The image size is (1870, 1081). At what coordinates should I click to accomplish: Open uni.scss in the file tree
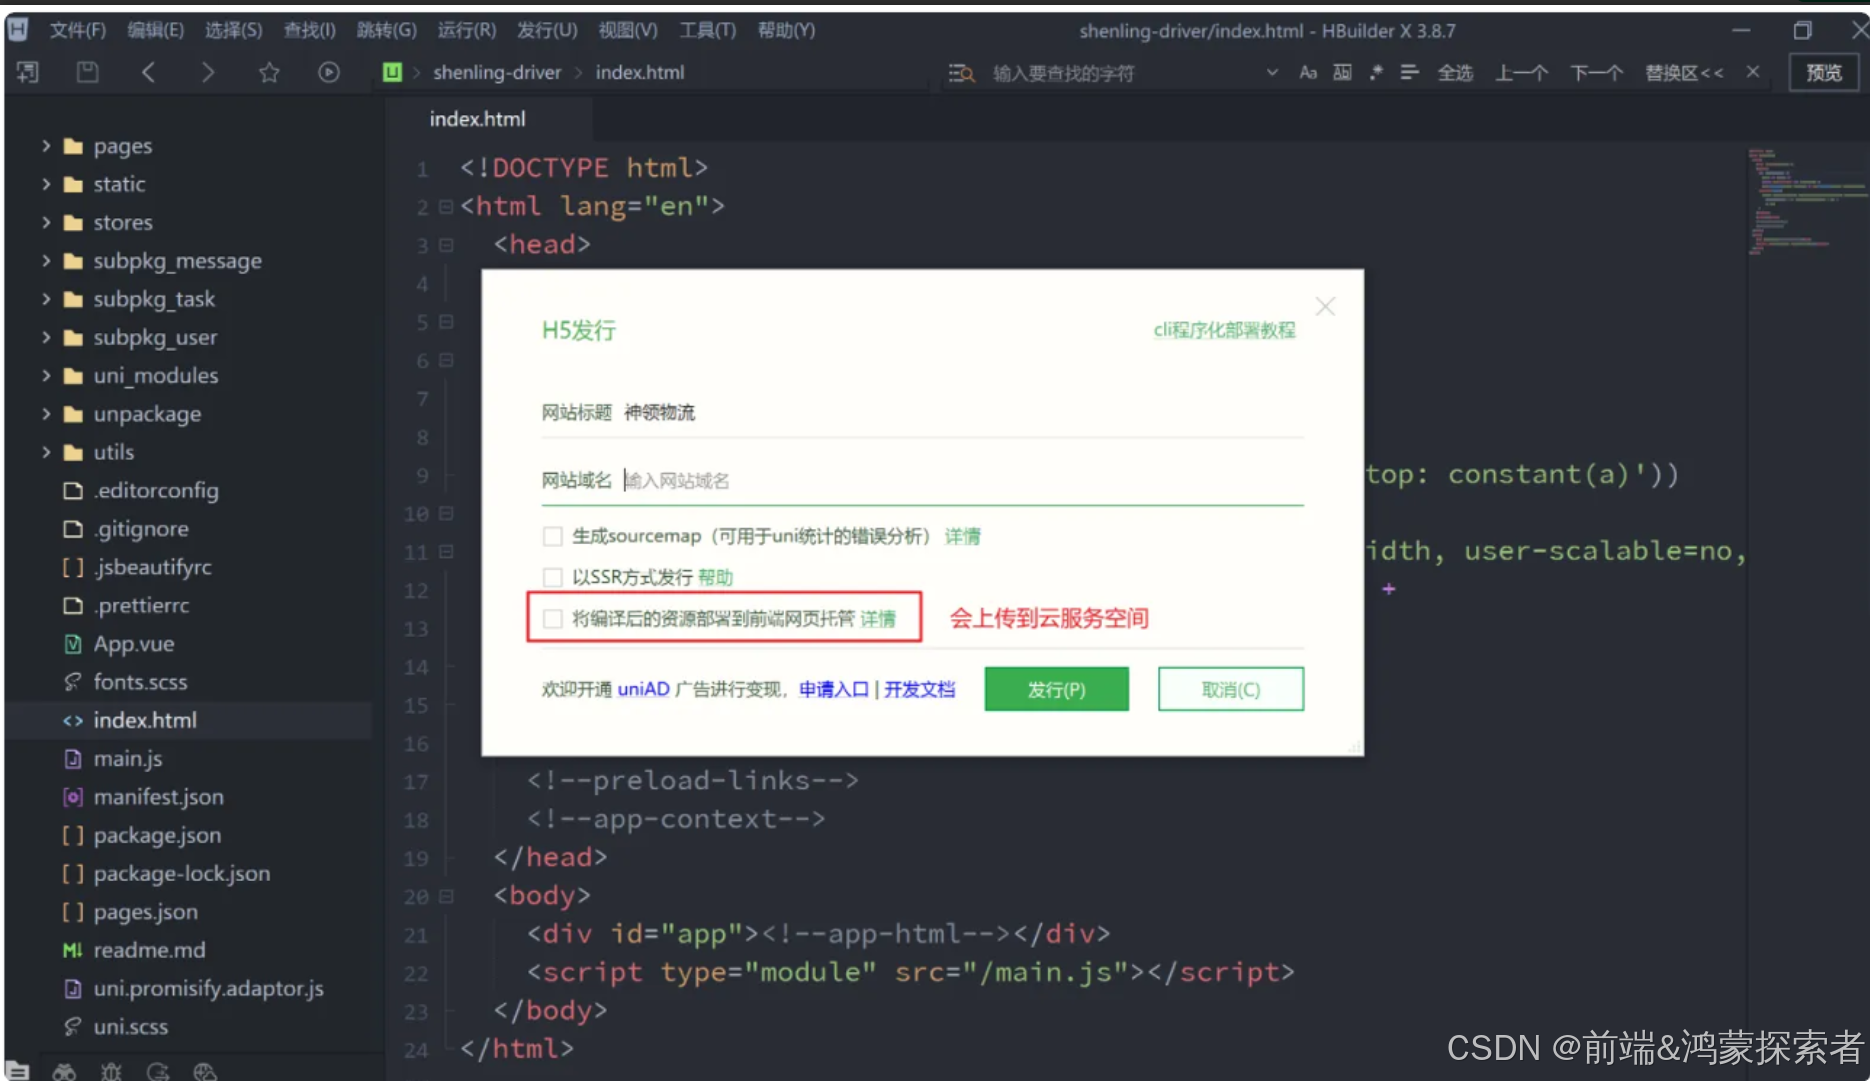[x=130, y=1027]
